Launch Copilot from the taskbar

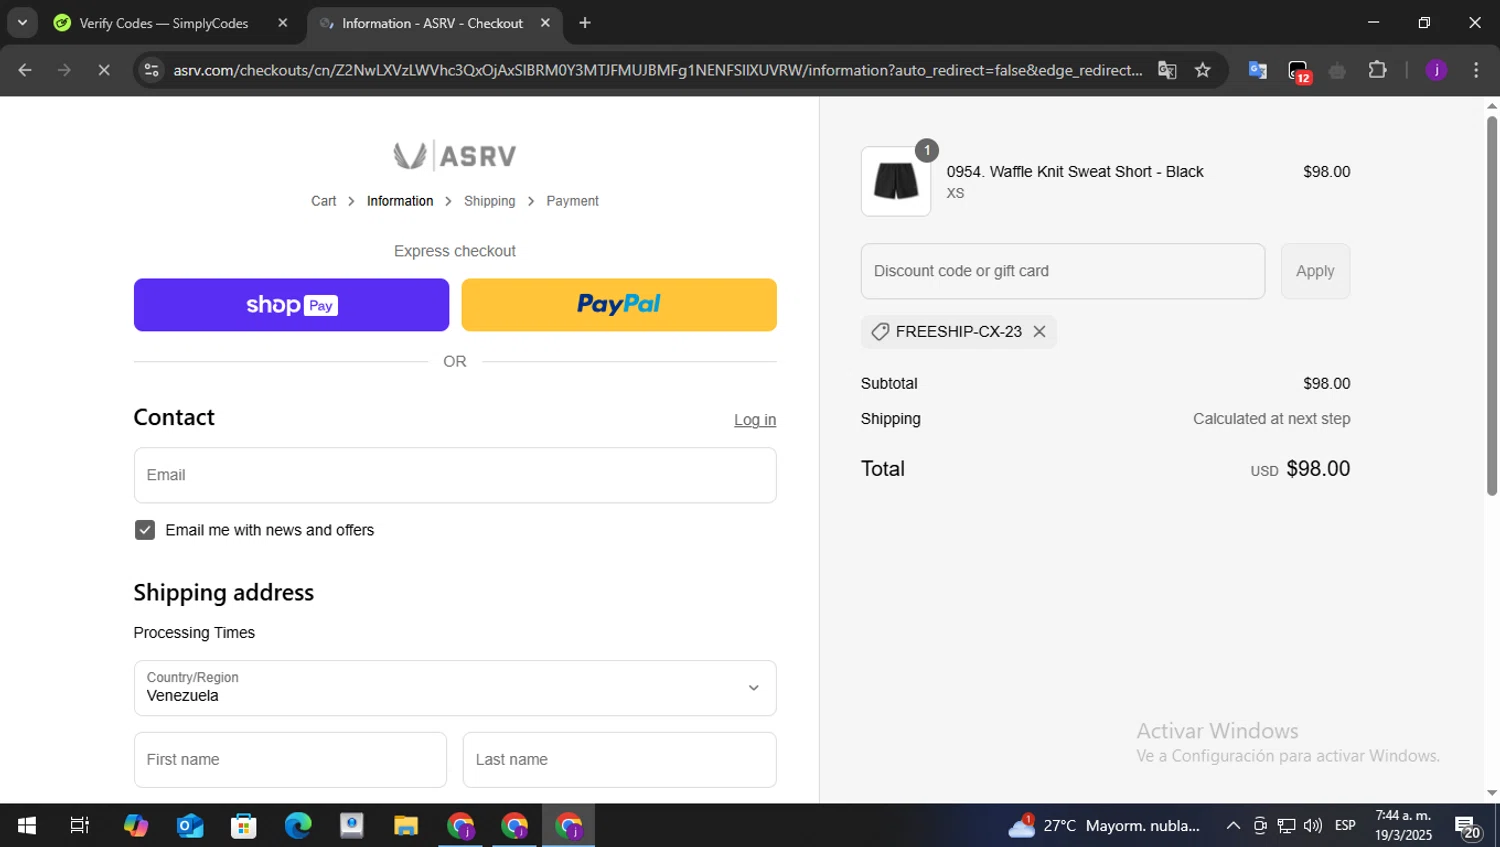136,826
